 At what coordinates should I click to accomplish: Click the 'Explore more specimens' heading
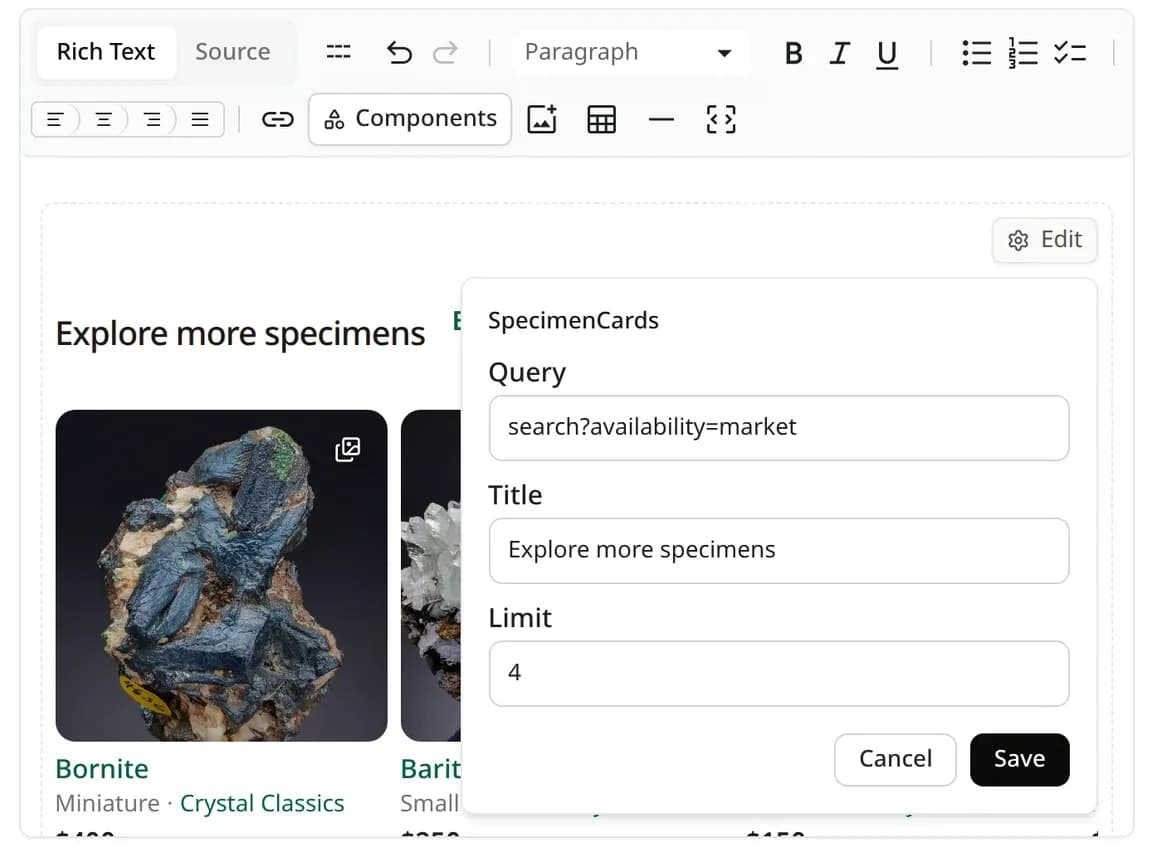(x=240, y=334)
